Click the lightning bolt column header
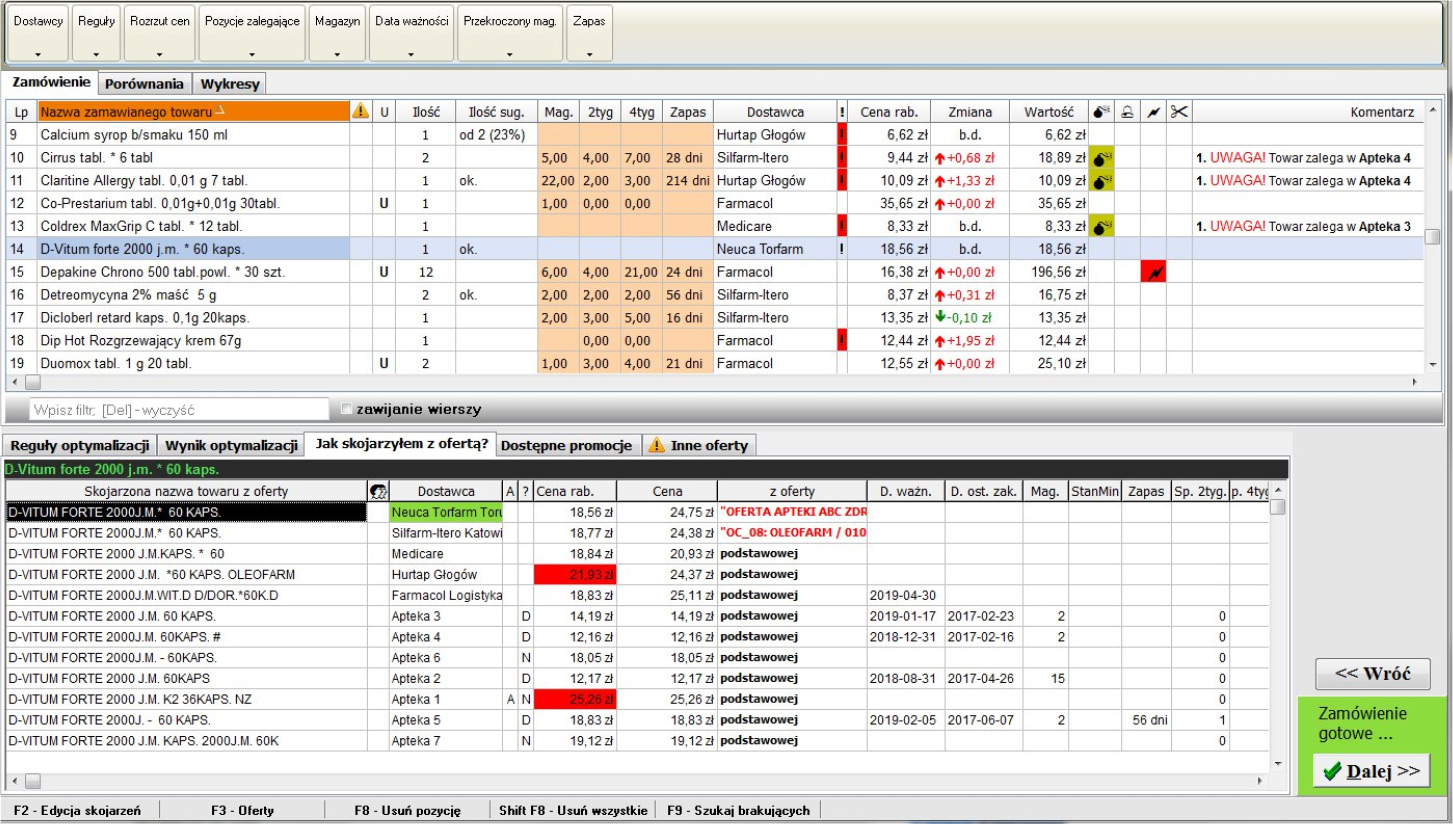Screen dimensions: 1453x824 1153,112
